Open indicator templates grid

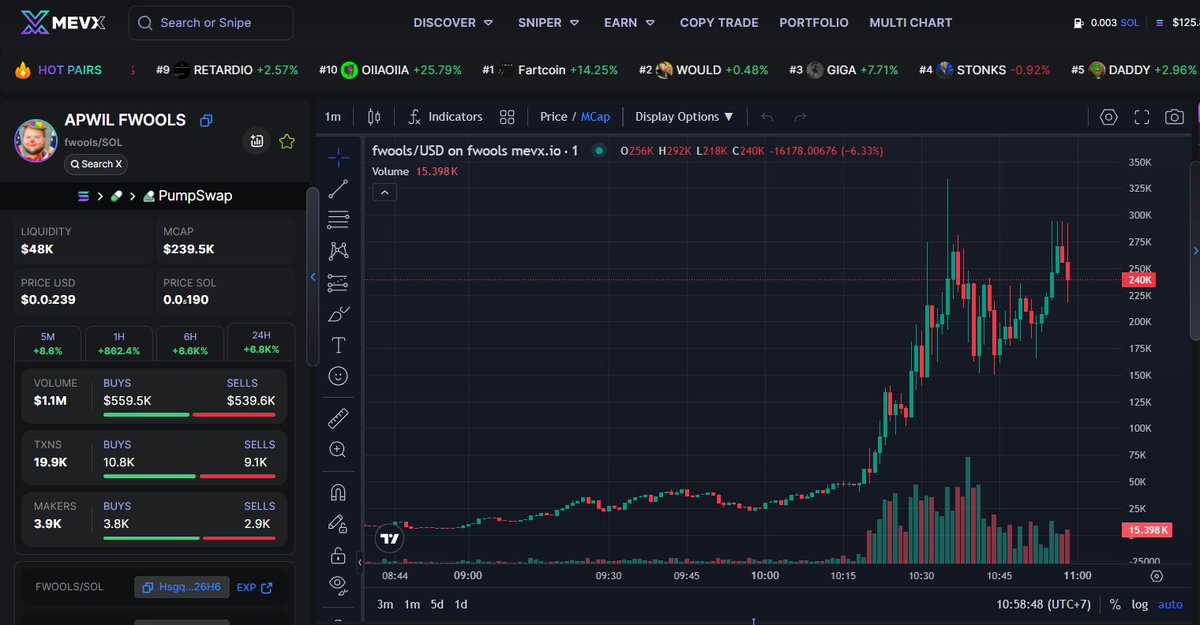(507, 117)
